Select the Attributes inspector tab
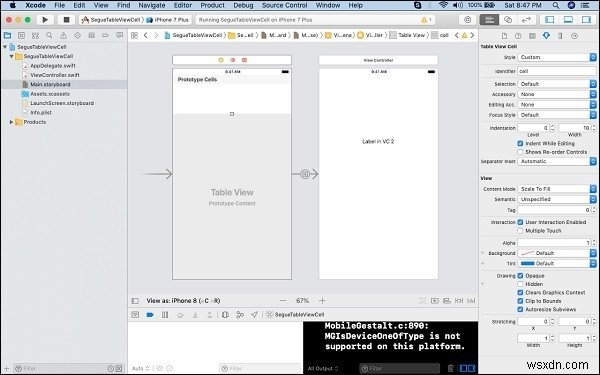 pos(546,36)
